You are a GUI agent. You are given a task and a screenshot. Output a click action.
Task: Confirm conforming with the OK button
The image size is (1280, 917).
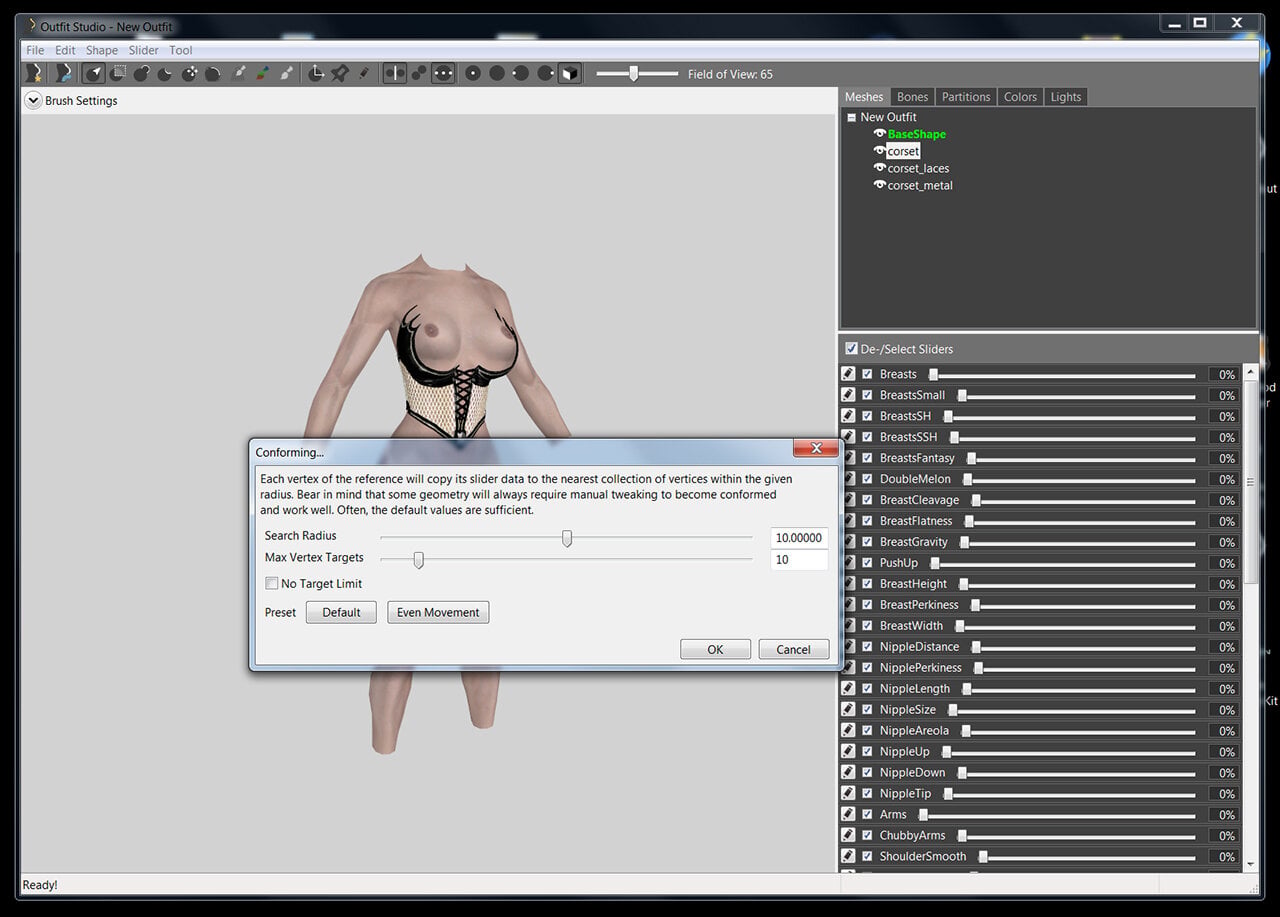click(715, 649)
